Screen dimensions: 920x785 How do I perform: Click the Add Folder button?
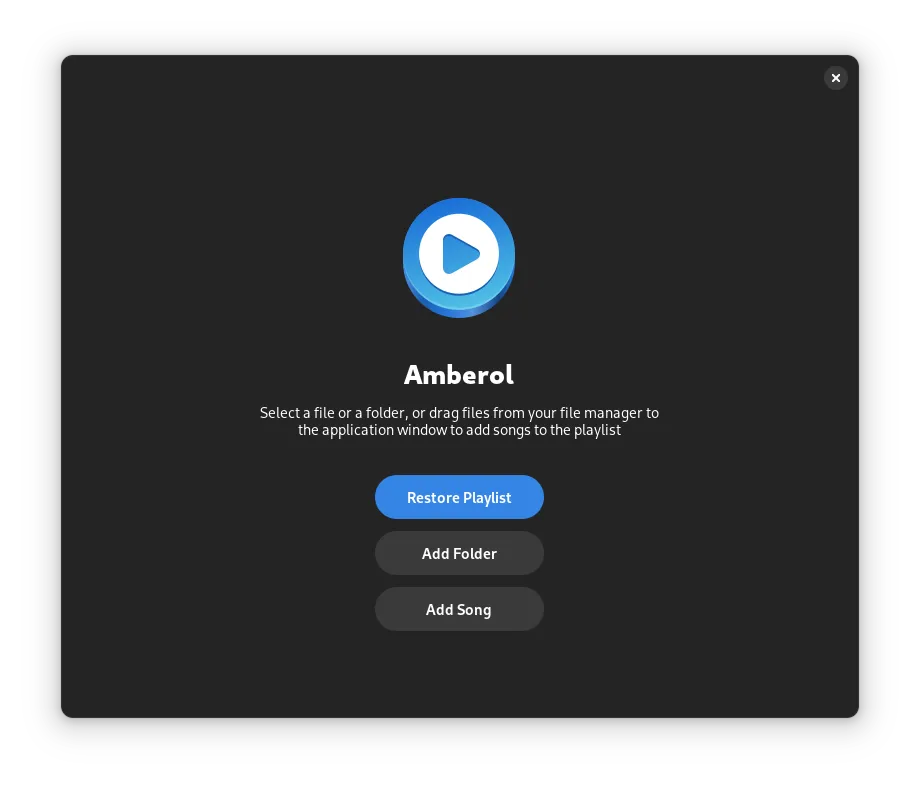click(x=459, y=553)
